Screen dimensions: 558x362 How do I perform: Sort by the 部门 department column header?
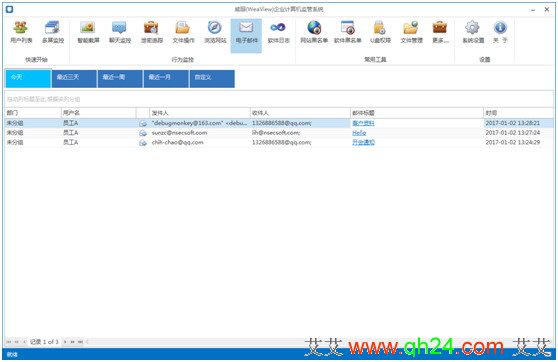coord(32,113)
